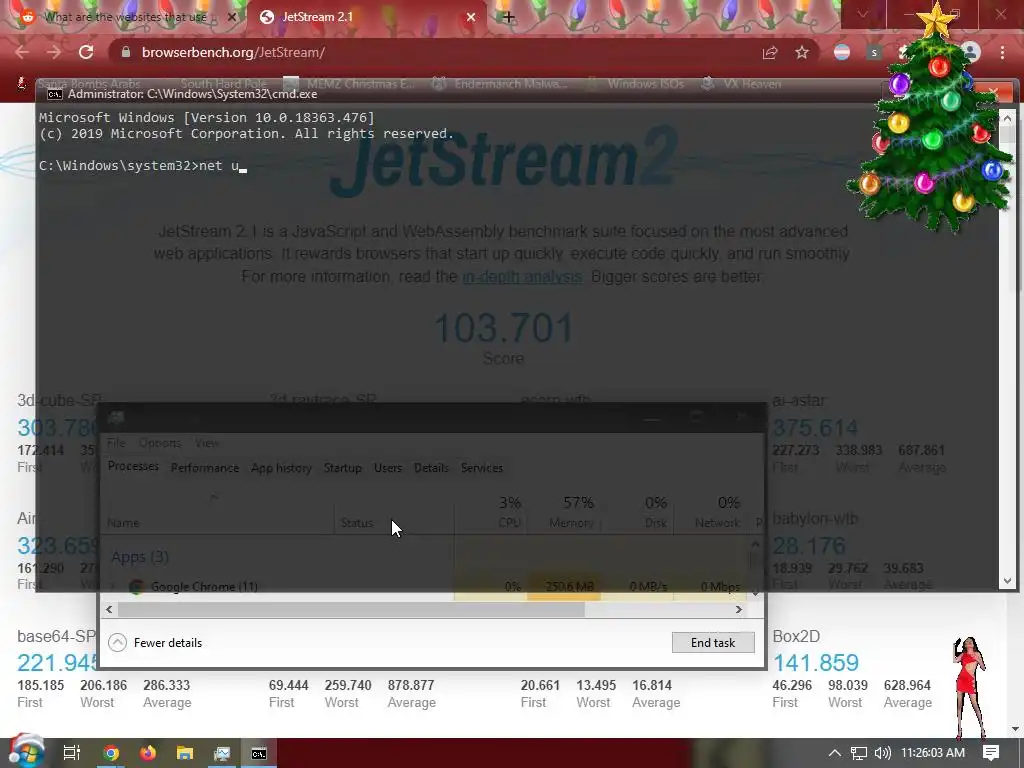Screen dimensions: 1024x768
Task: View site security lock info
Action: 126,52
